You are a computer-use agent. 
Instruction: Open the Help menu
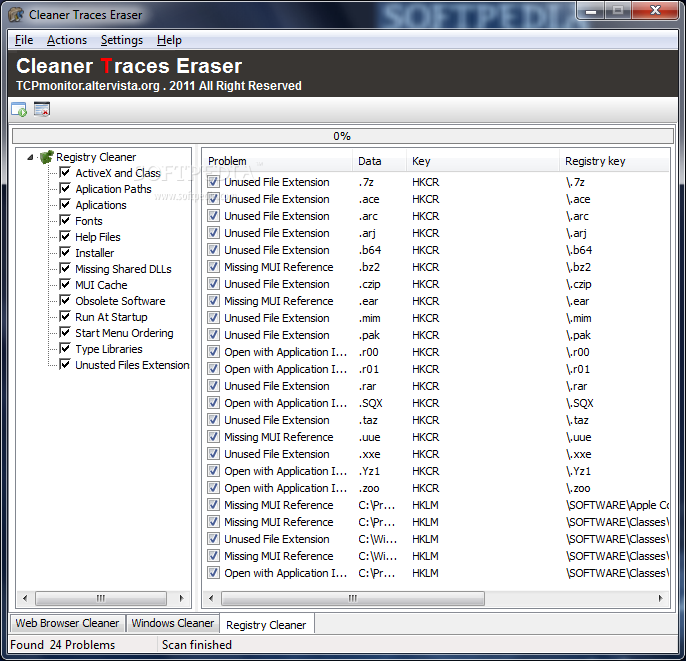(169, 40)
